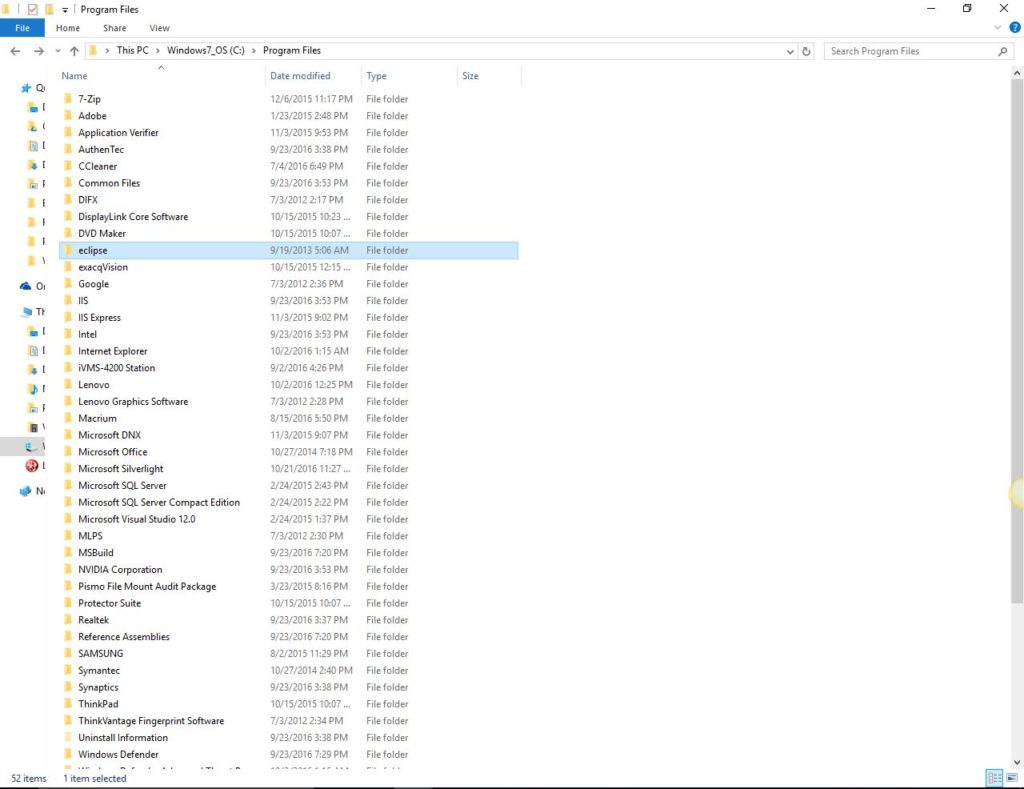Switch to the View ribbon tab
Screen dimensions: 1024x789
click(160, 27)
